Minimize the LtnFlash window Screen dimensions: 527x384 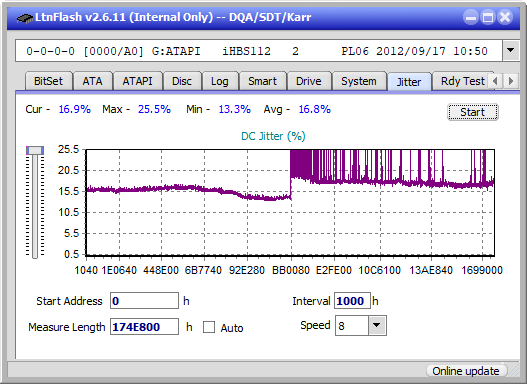pos(471,17)
